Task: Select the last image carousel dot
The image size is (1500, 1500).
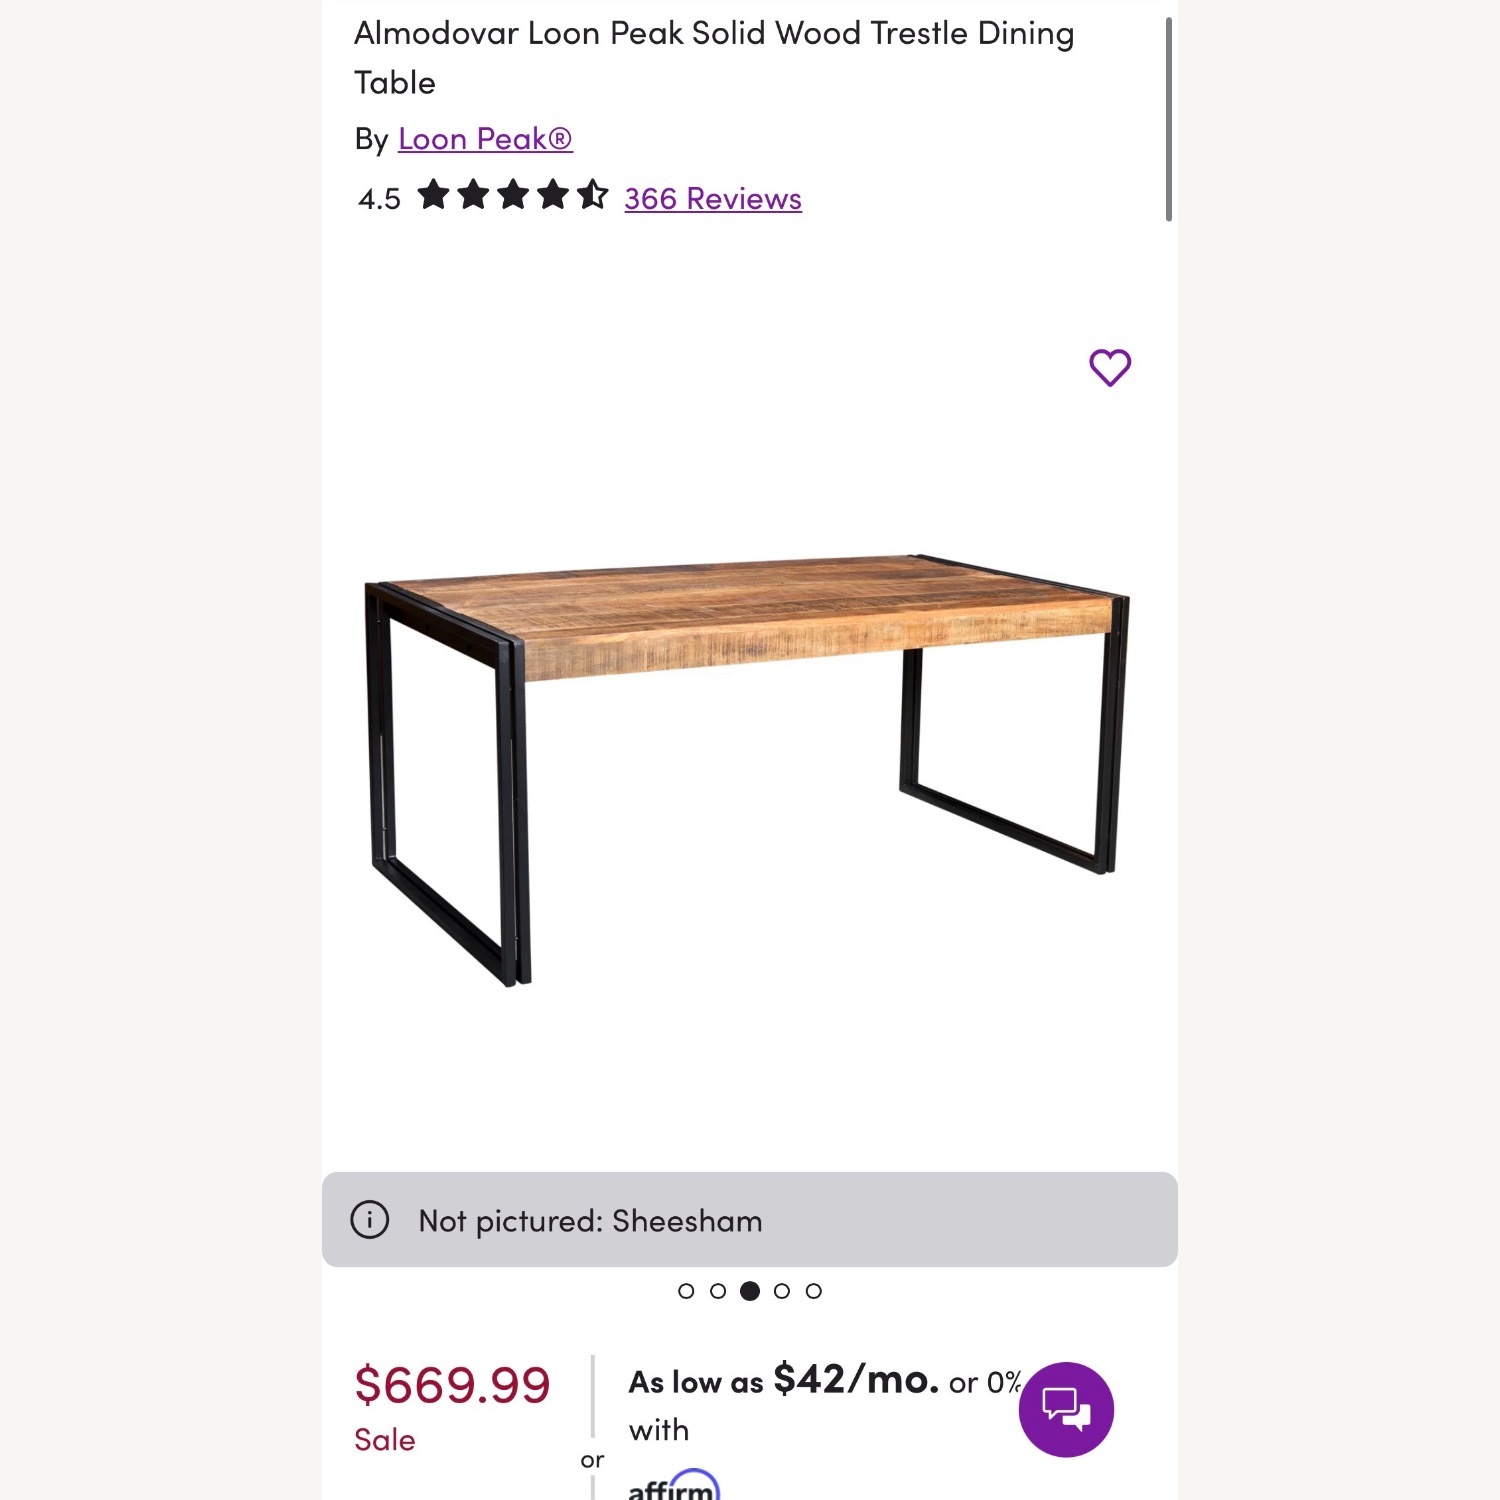Action: click(813, 1291)
